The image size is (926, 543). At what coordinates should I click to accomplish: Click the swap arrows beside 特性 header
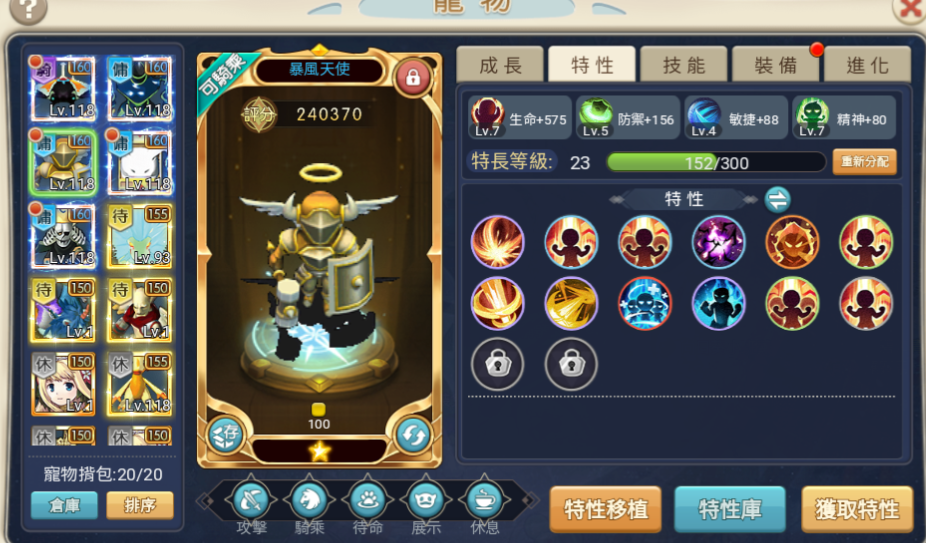777,200
